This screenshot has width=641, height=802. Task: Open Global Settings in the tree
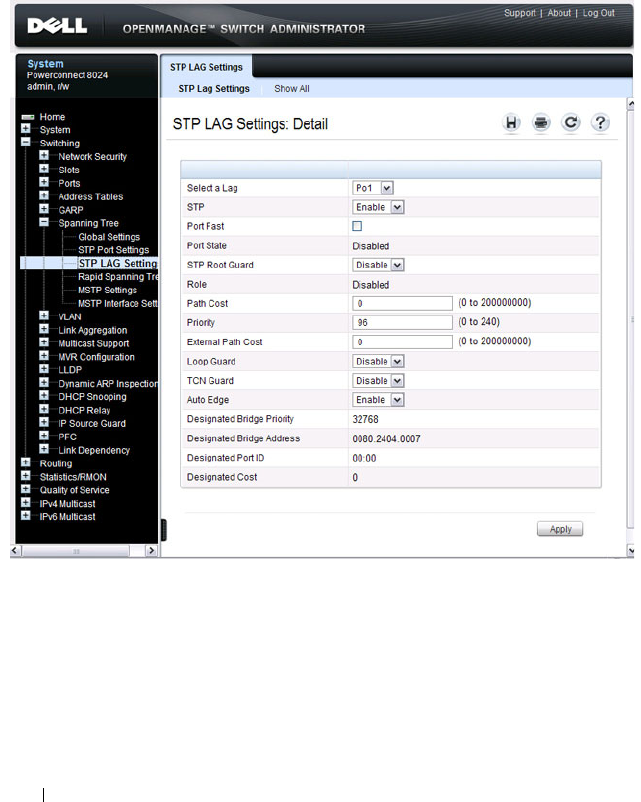[x=109, y=237]
